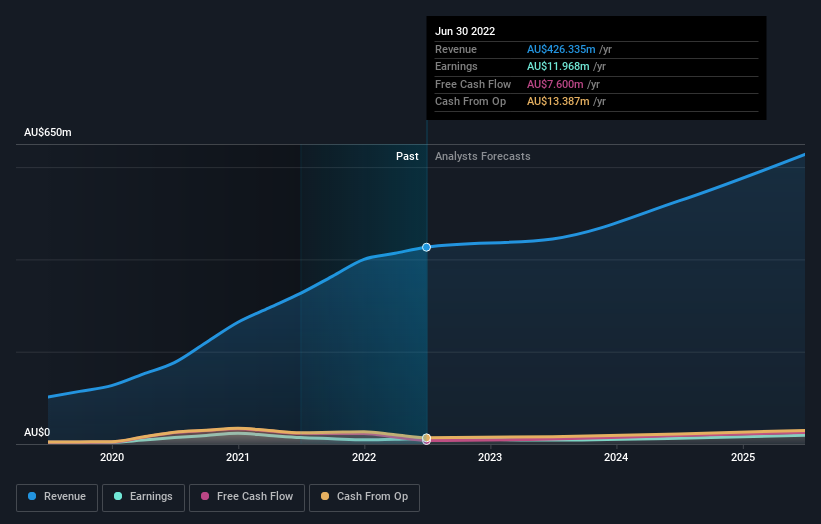Toggle the Earnings legend button
Screen dimensions: 821x524
pyautogui.click(x=143, y=497)
